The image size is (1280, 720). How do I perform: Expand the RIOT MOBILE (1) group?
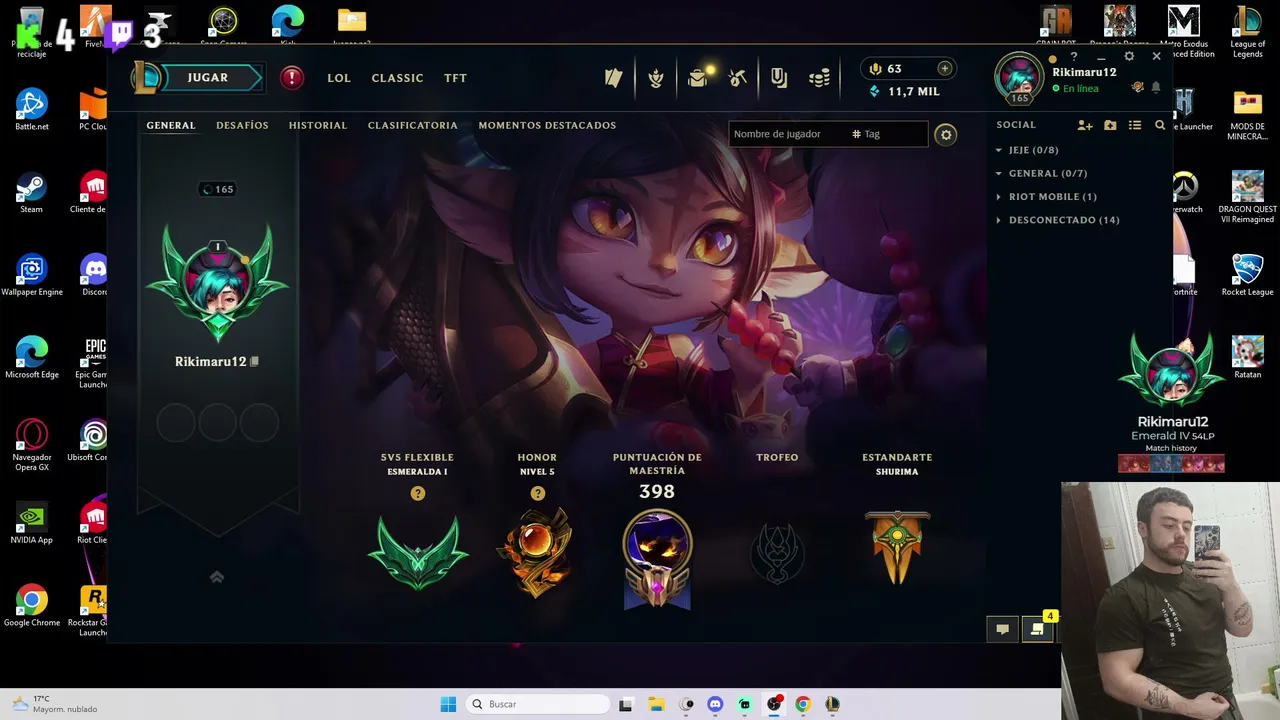(x=1046, y=197)
